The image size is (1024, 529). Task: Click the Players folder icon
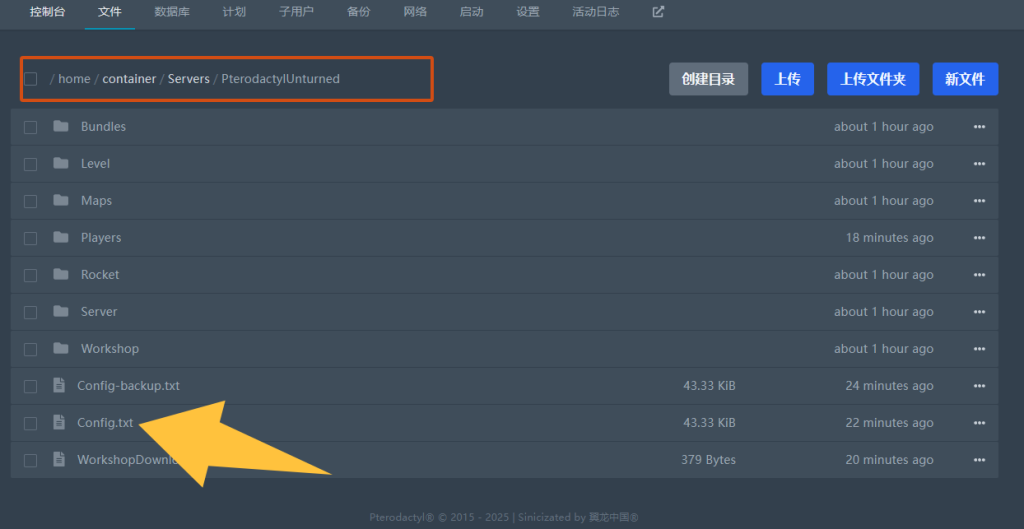click(x=61, y=238)
